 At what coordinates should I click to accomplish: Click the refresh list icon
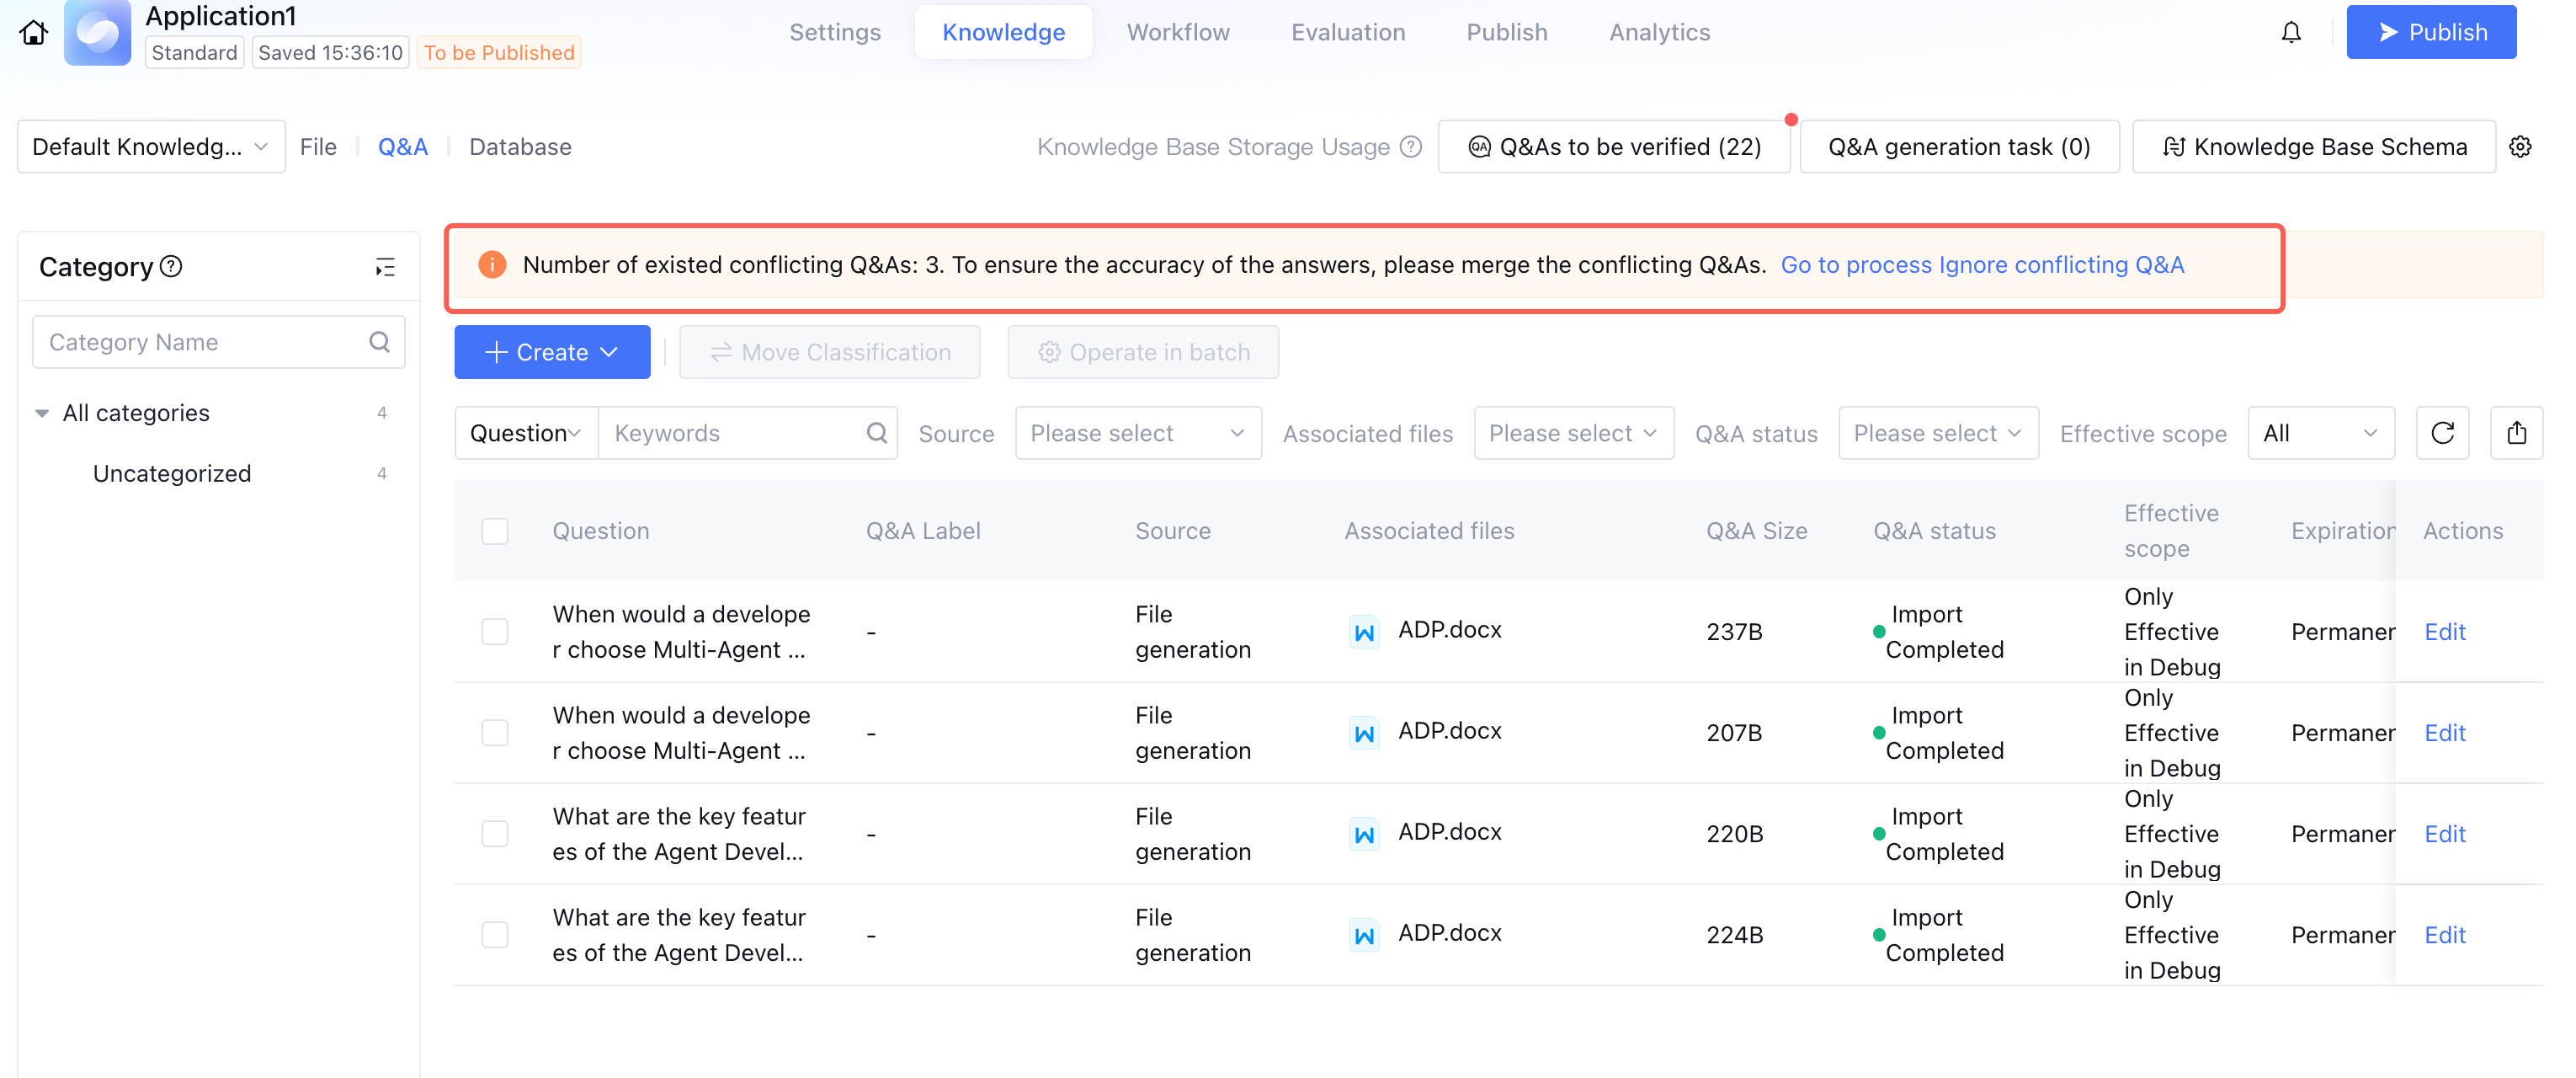(x=2442, y=433)
